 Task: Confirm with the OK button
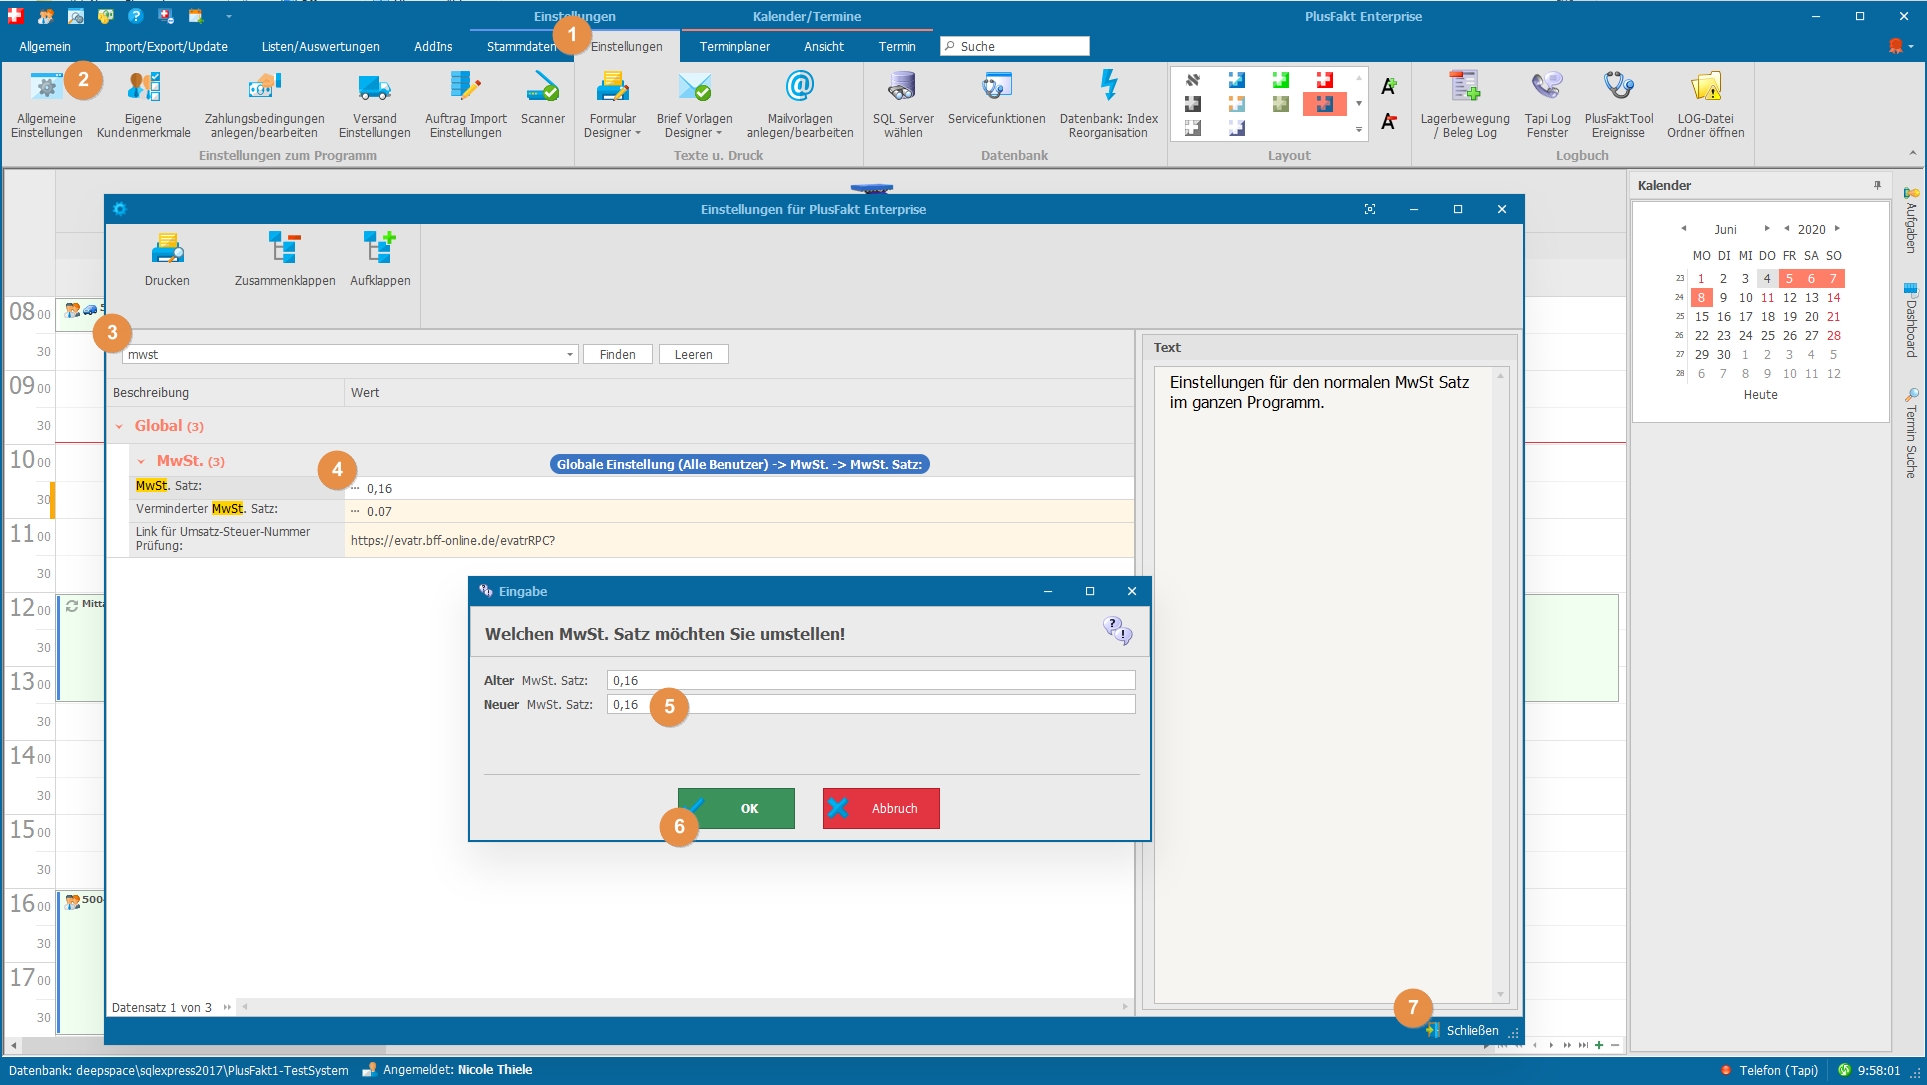[736, 808]
